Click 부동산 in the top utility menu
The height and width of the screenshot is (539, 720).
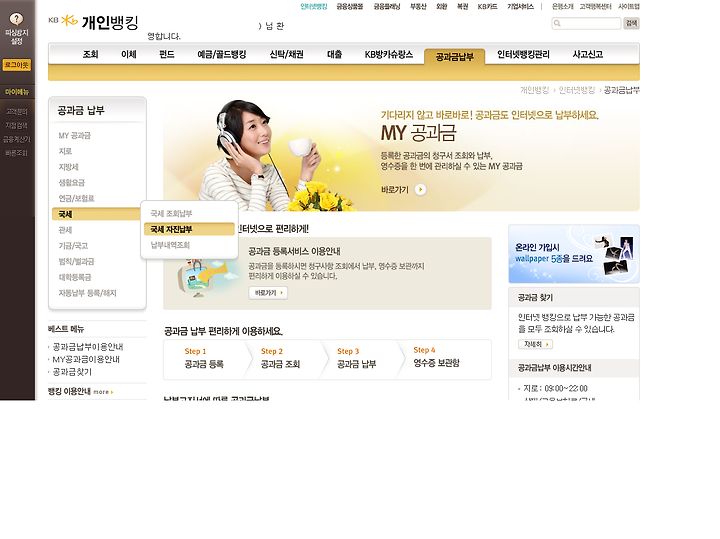(x=418, y=6)
